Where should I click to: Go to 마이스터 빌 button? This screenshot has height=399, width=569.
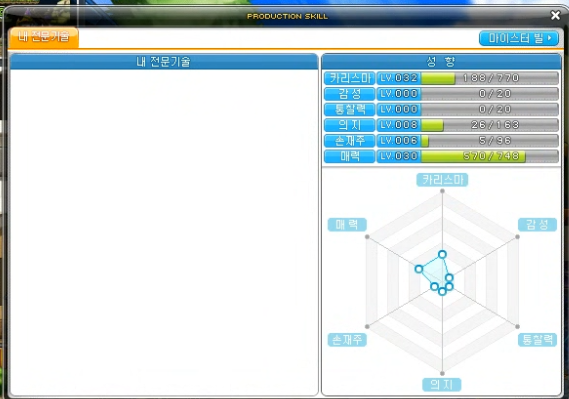pos(519,38)
